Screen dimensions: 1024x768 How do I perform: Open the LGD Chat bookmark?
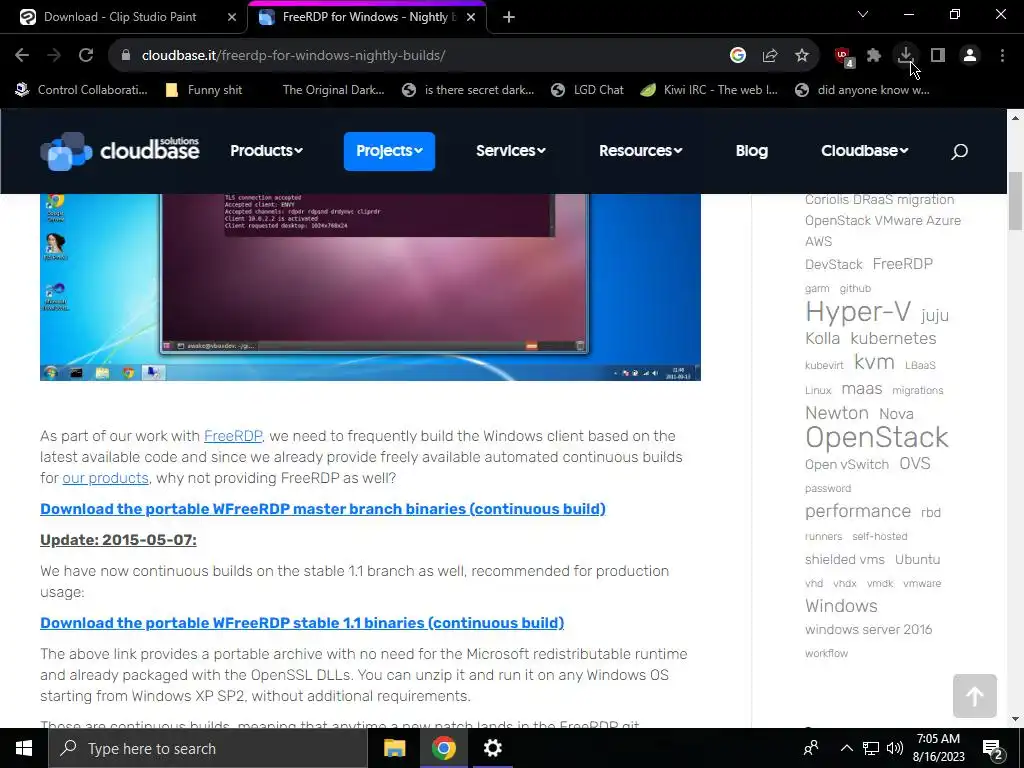coord(588,90)
